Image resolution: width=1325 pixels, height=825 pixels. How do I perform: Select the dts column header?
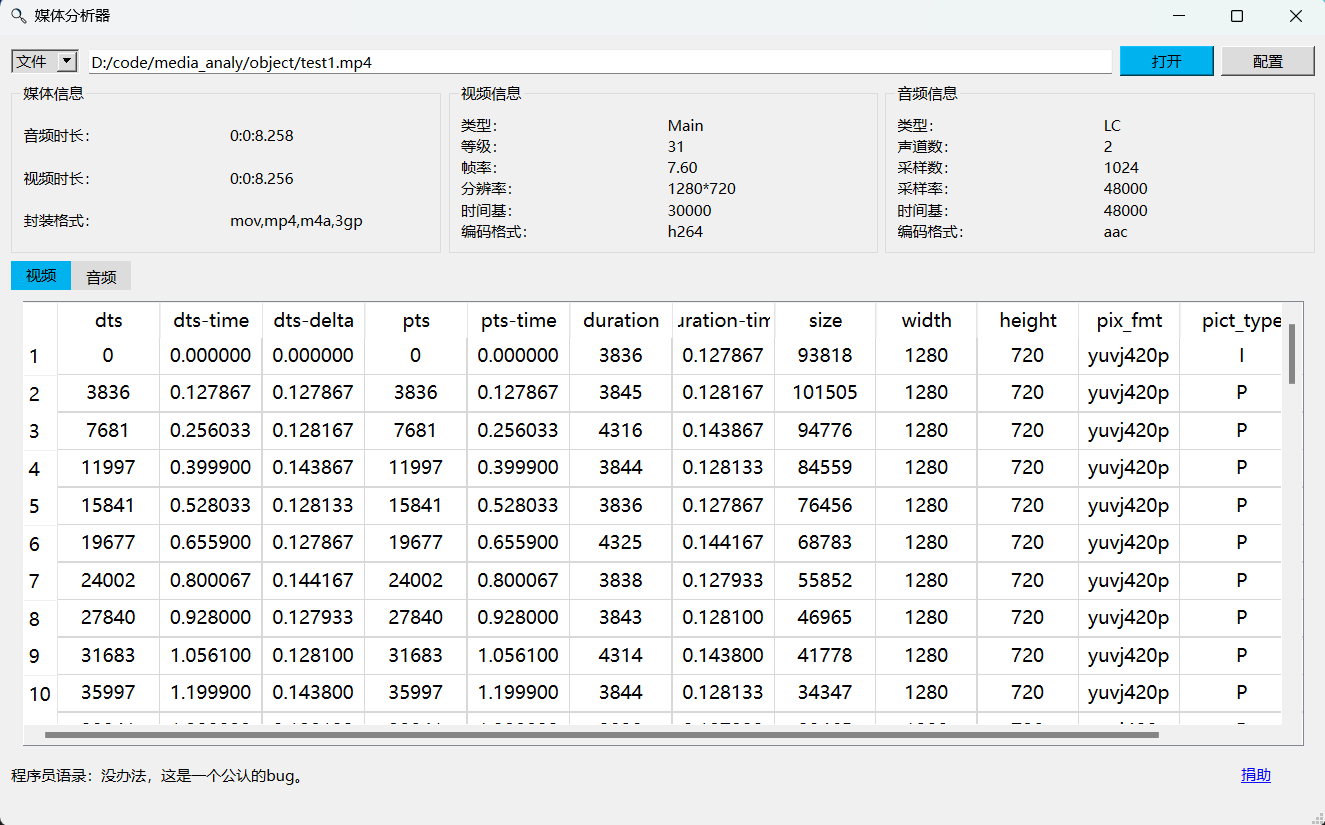click(109, 320)
